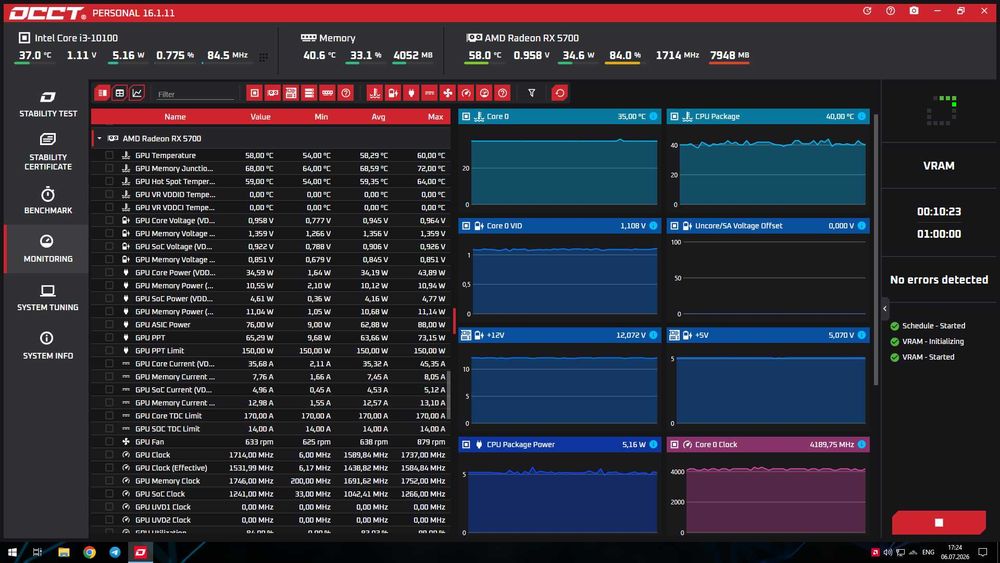Toggle the power plug sensor filter
1000x563 pixels.
pos(411,93)
